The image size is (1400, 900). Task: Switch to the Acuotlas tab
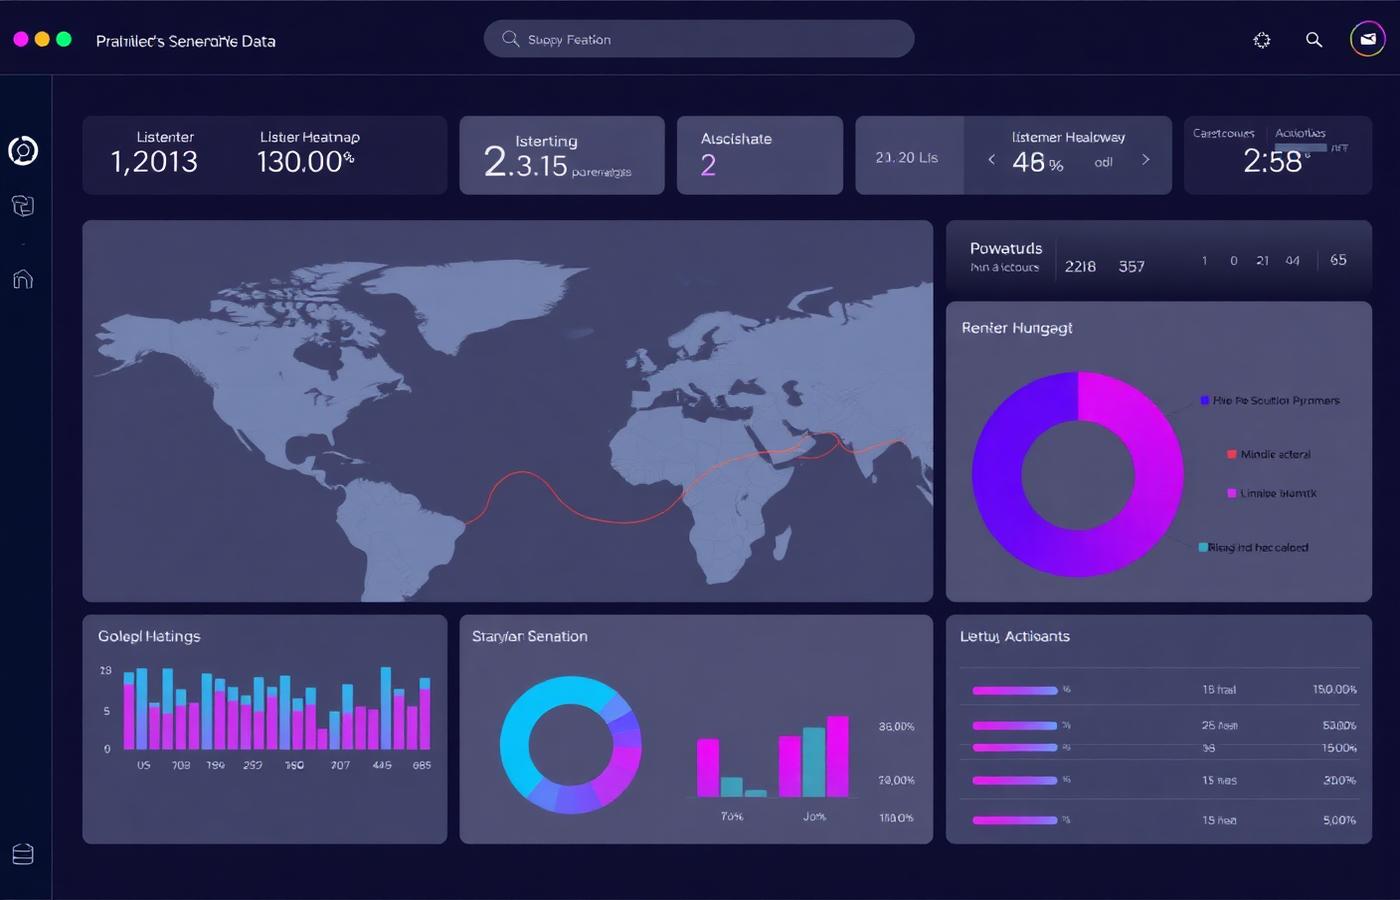coord(1300,133)
